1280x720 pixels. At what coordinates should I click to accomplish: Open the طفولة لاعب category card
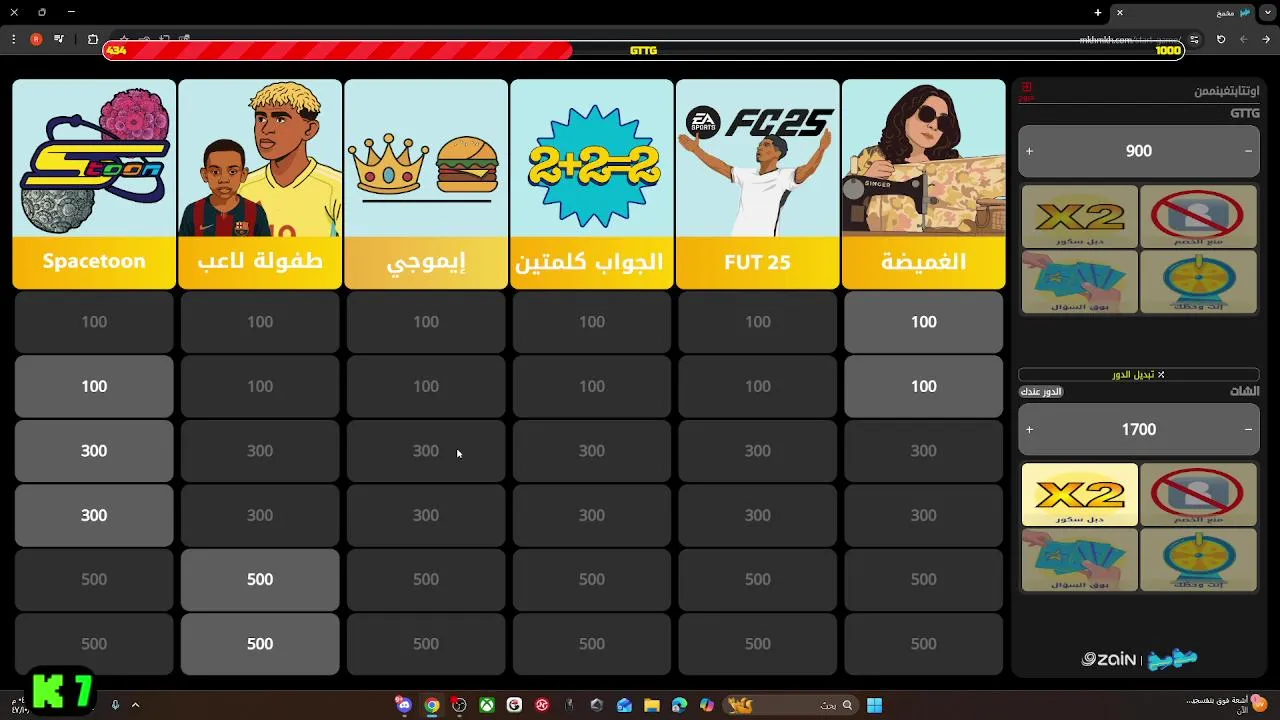click(260, 184)
